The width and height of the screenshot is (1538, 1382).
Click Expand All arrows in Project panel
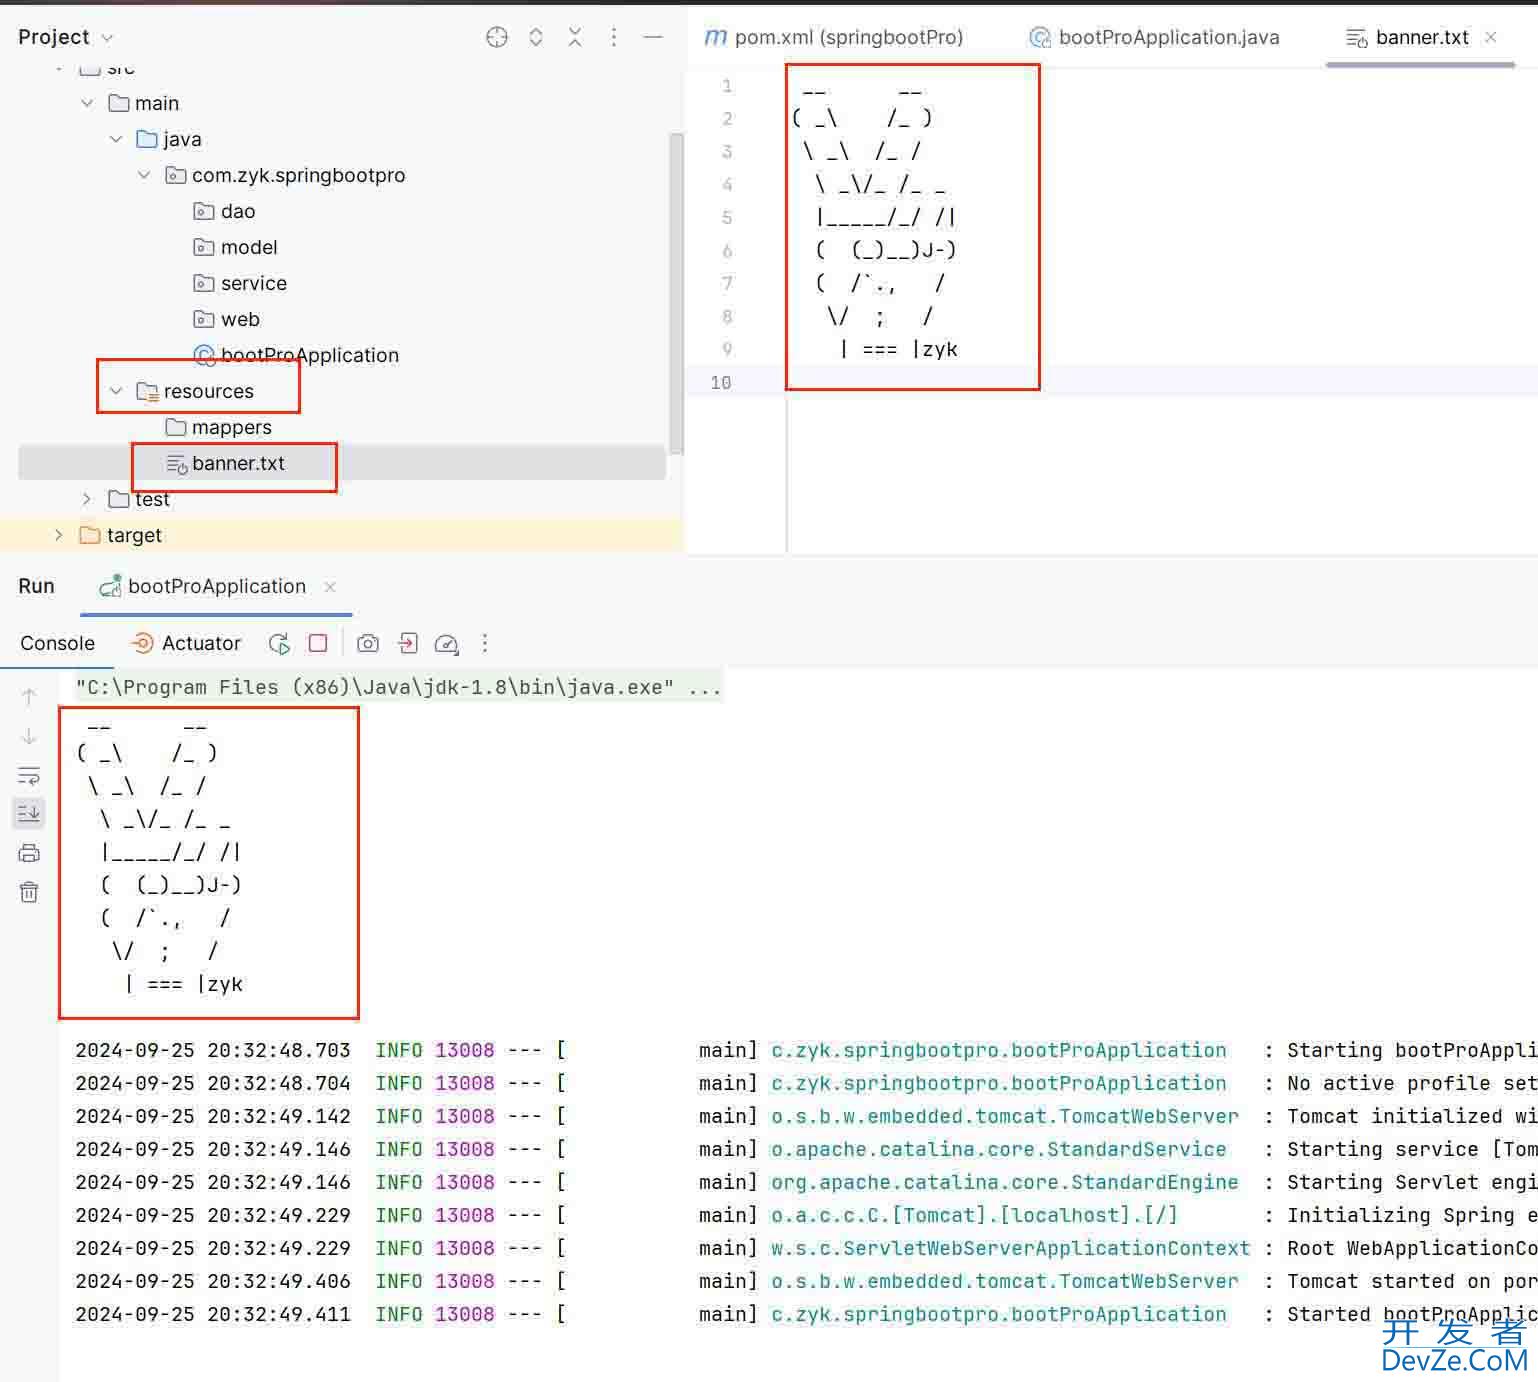(x=536, y=37)
